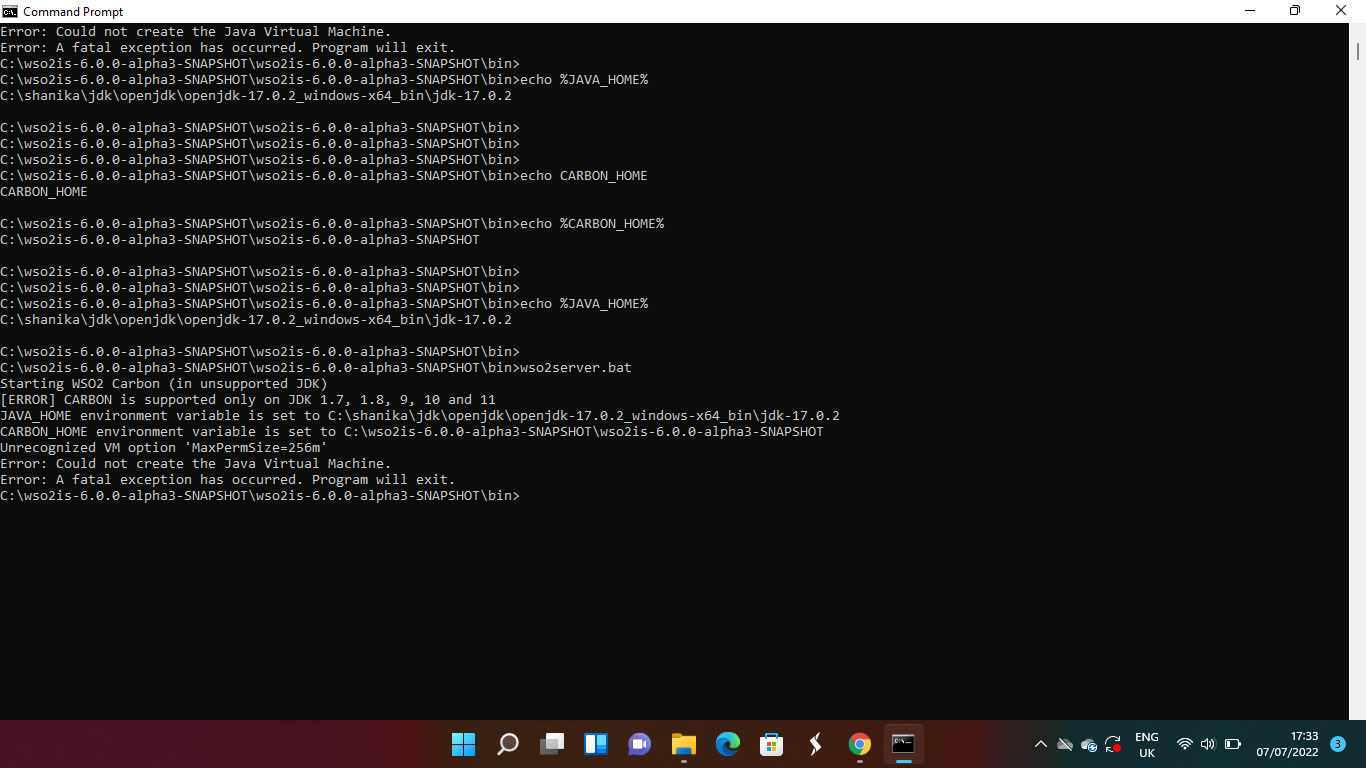Switch to Google Chrome on taskbar

859,744
